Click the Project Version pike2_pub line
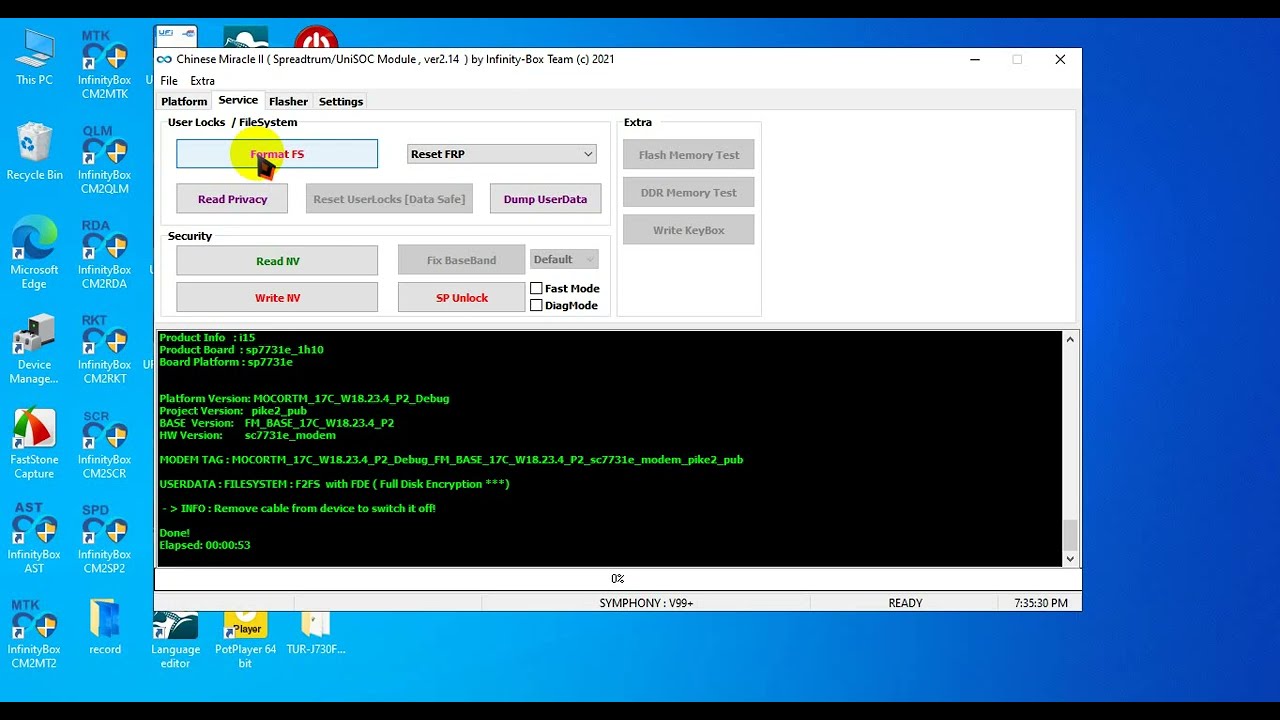 coord(233,411)
